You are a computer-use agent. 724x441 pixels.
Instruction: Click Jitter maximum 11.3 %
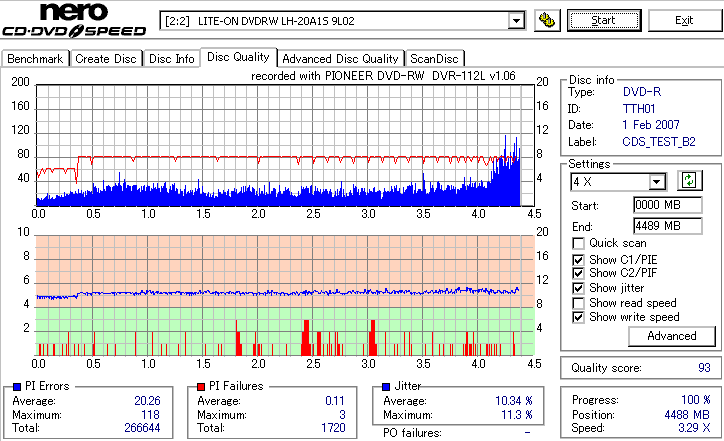pos(517,415)
